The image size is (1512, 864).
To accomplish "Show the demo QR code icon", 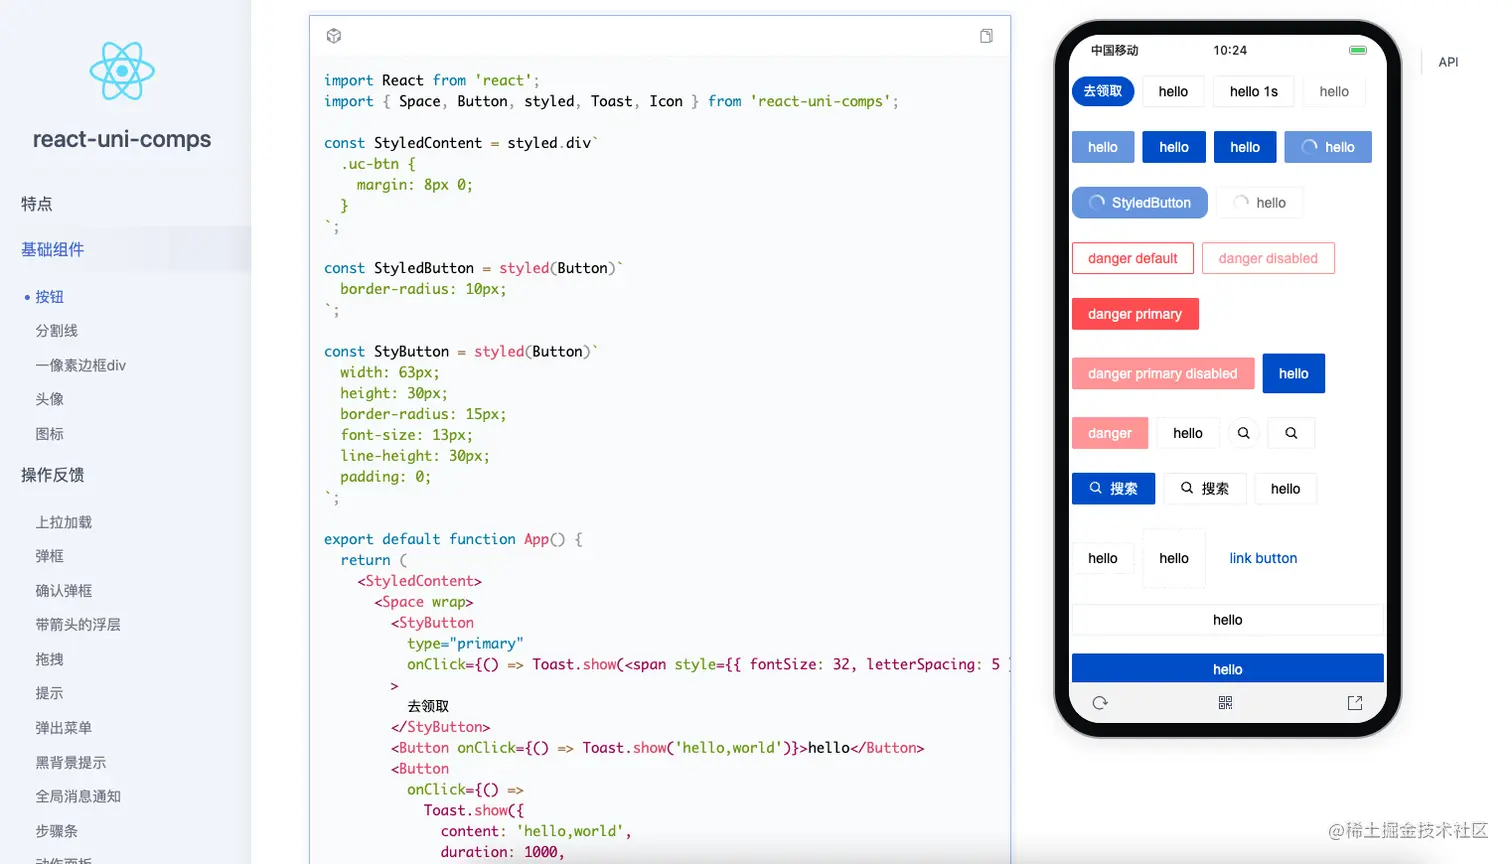I will tap(1225, 703).
